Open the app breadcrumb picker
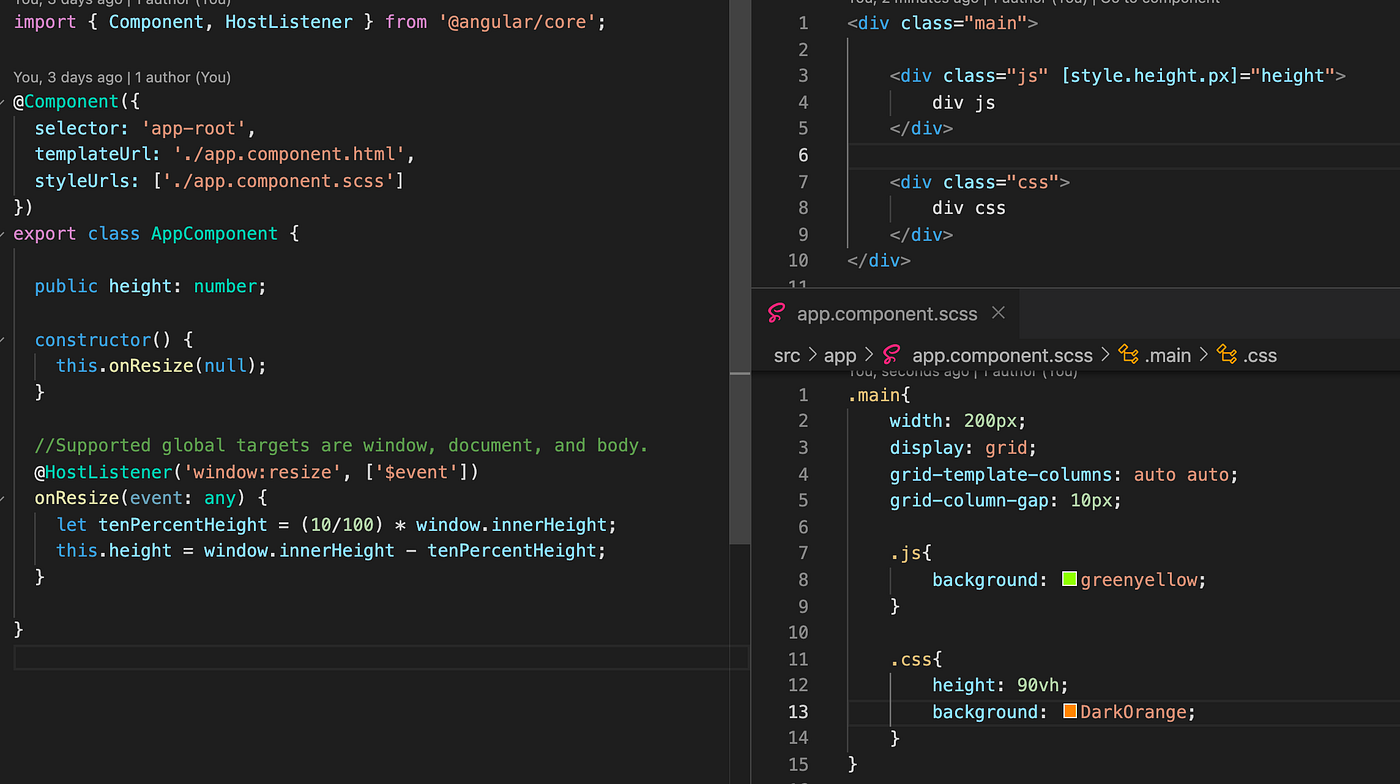1400x784 pixels. pos(840,354)
